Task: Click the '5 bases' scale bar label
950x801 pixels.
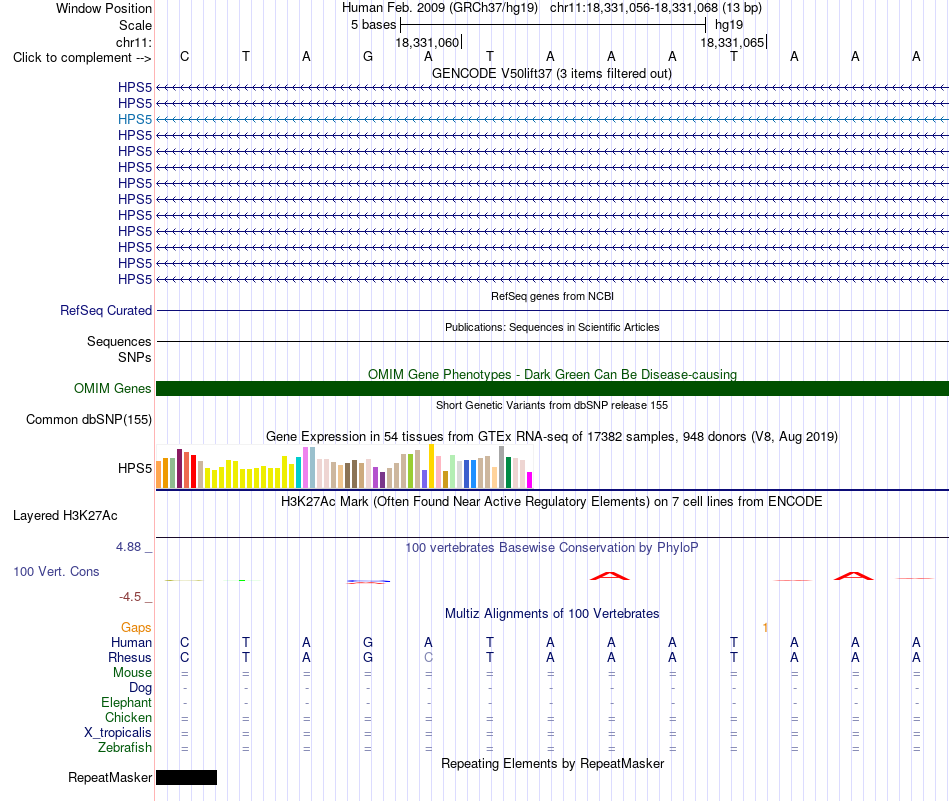Action: tap(373, 25)
